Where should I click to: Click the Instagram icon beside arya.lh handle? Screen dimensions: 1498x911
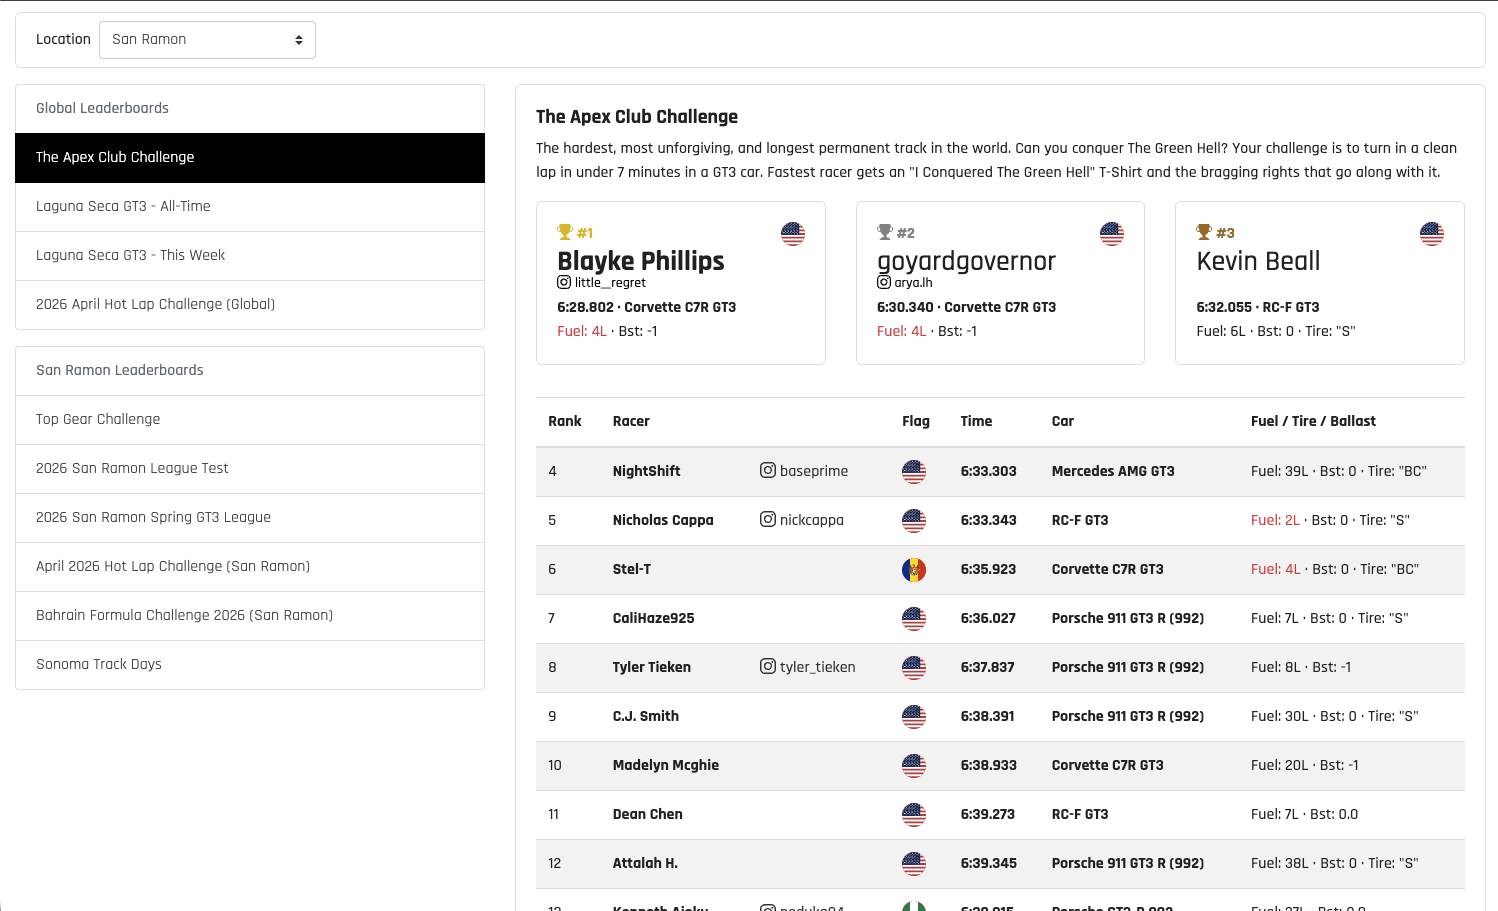(x=883, y=283)
